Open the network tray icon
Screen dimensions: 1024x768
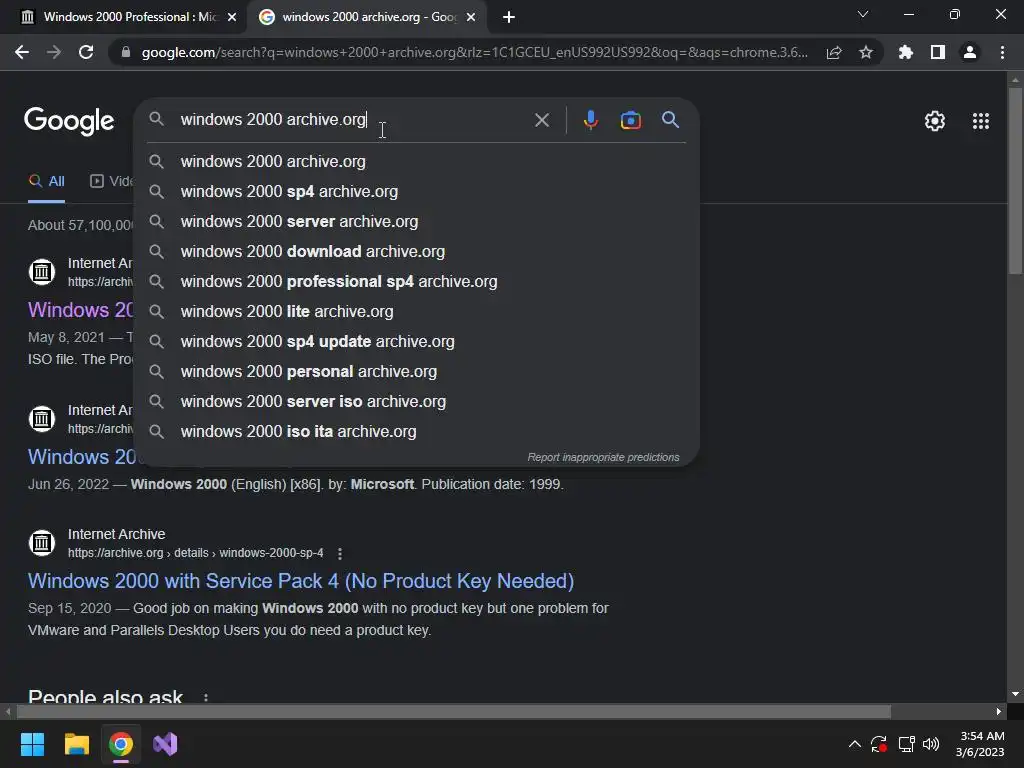(906, 744)
